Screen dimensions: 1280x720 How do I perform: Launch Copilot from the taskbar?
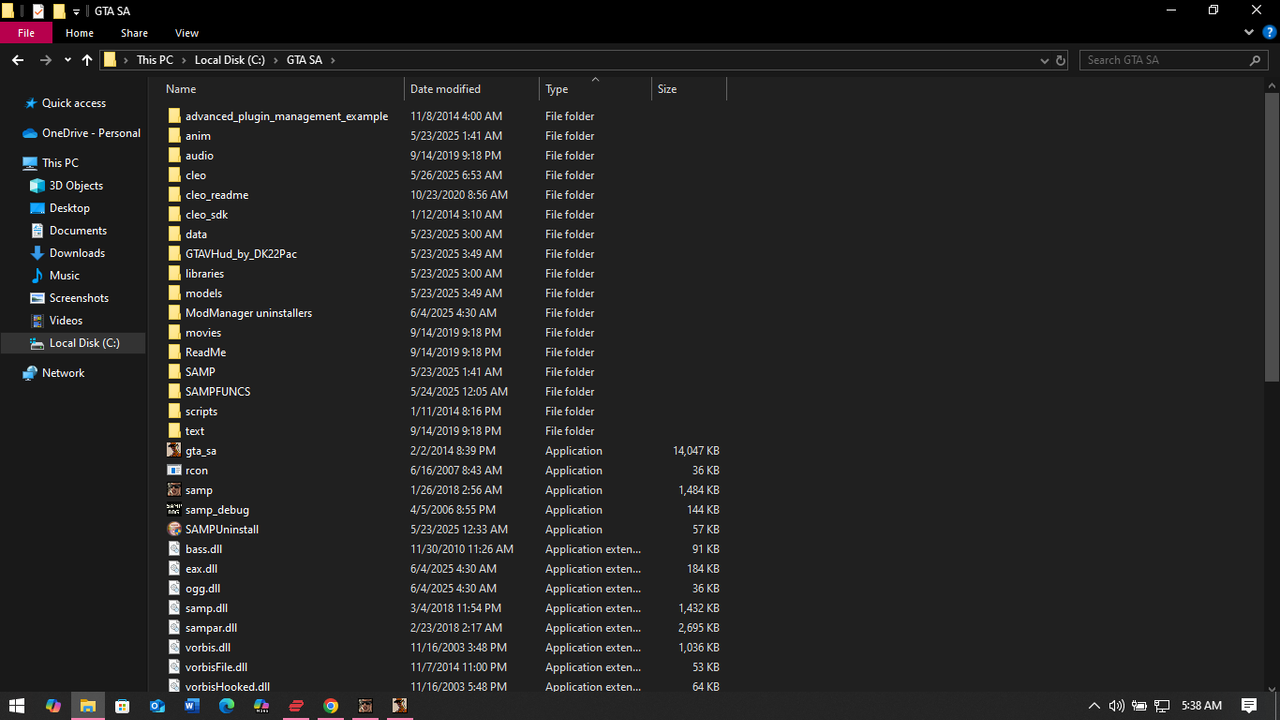pos(53,706)
